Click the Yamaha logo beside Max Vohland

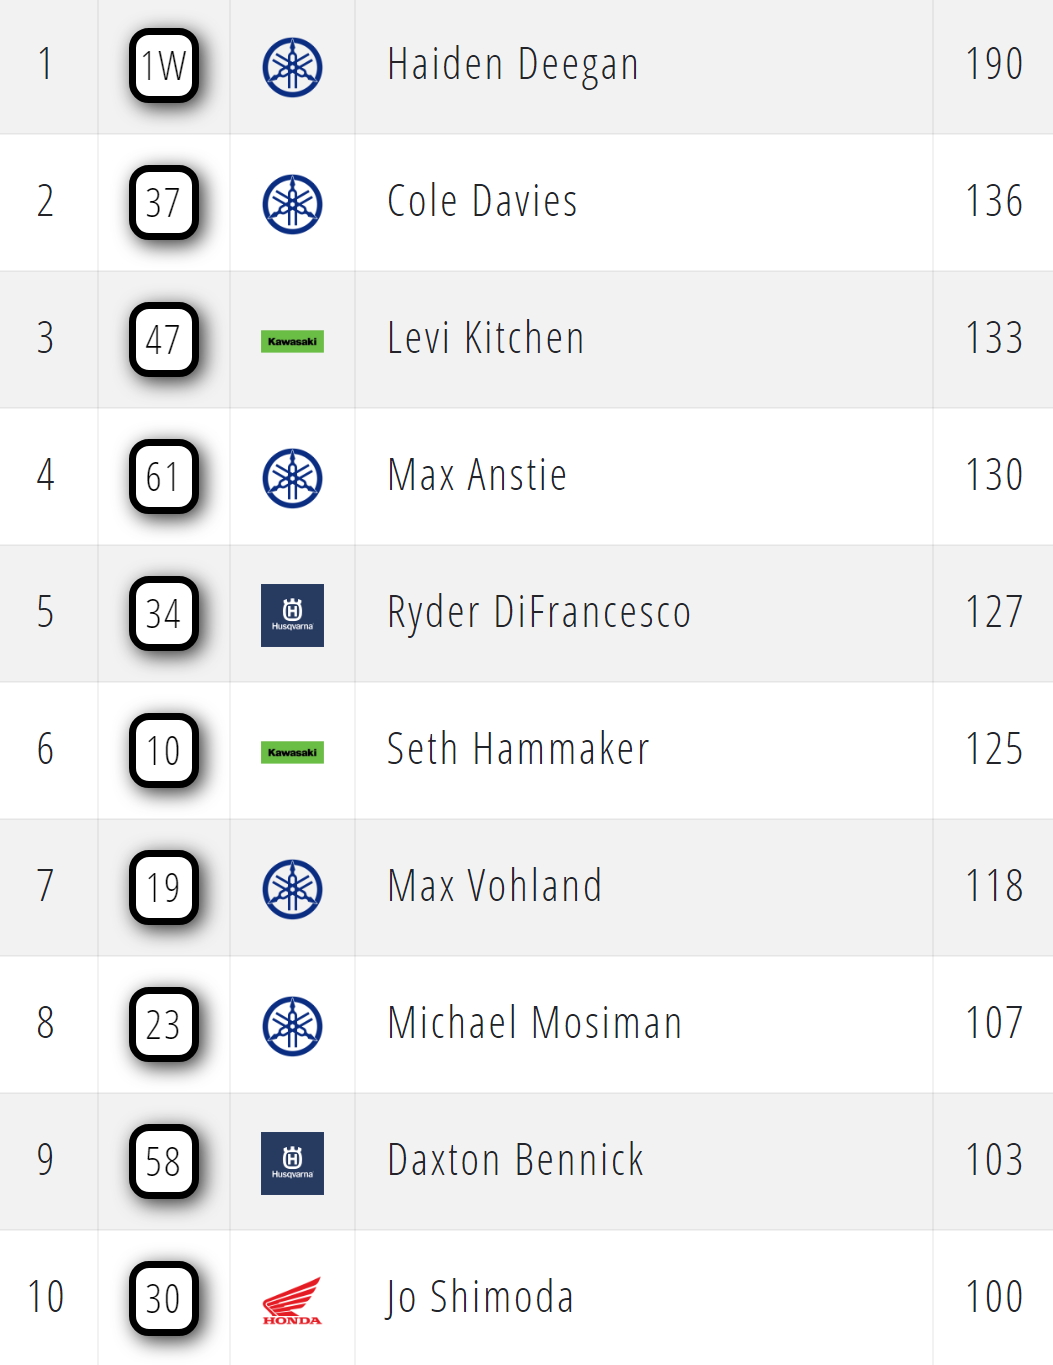(x=292, y=889)
